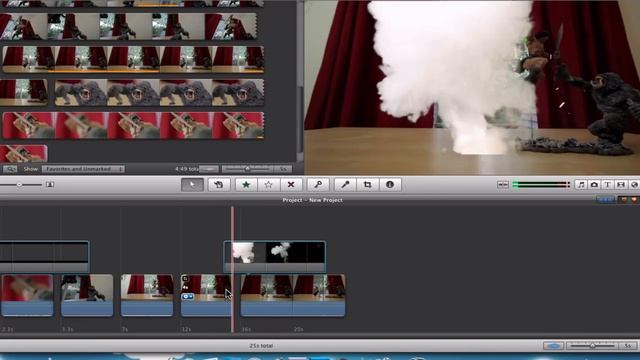Reject selection with the X button
640x360 pixels.
tap(291, 185)
